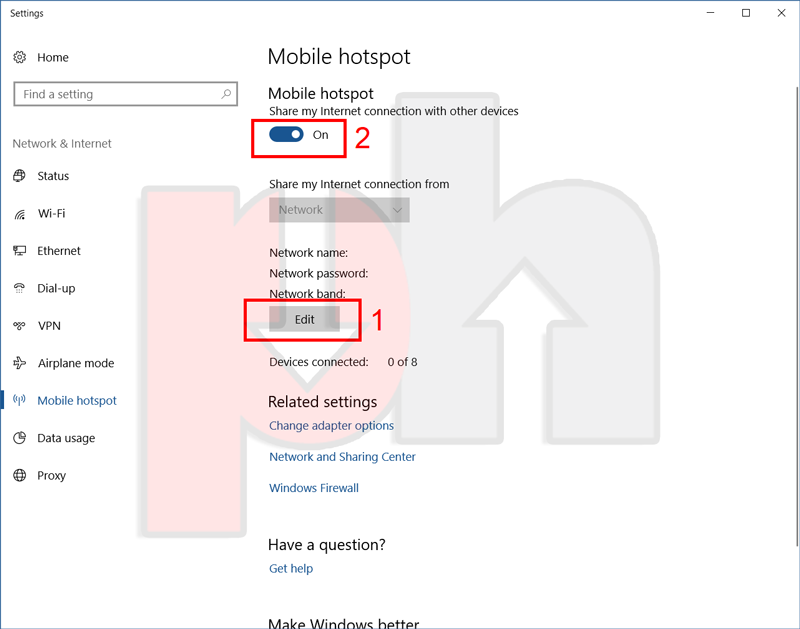Click the Ethernet monitor icon
The image size is (800, 629).
tap(19, 250)
